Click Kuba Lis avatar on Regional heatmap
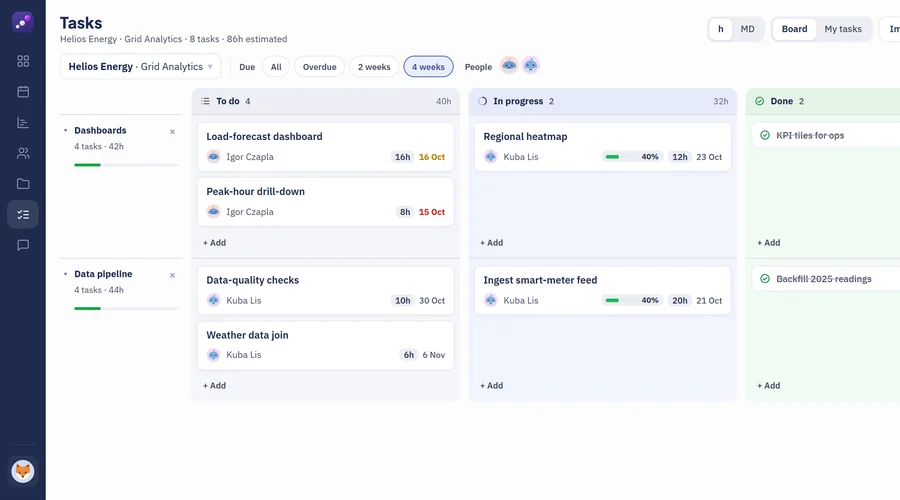This screenshot has width=900, height=500. click(x=491, y=157)
